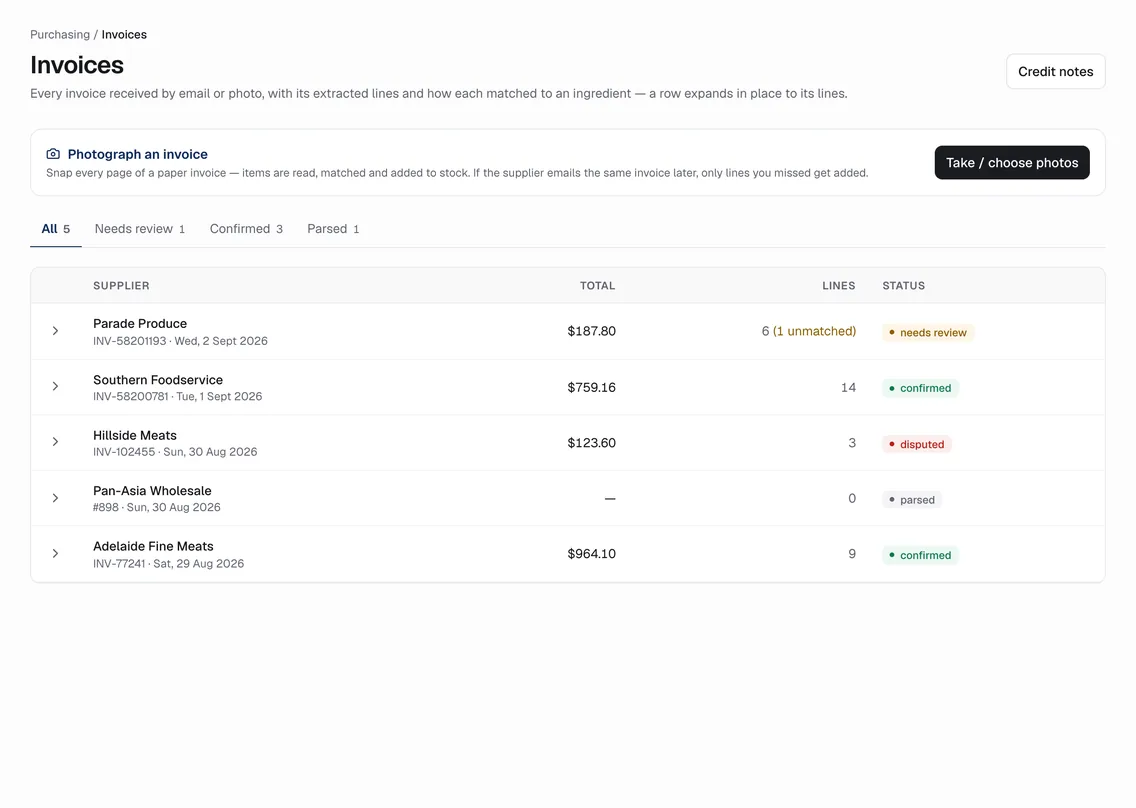This screenshot has height=808, width=1136.
Task: Click the disputed status badge
Action: point(916,444)
